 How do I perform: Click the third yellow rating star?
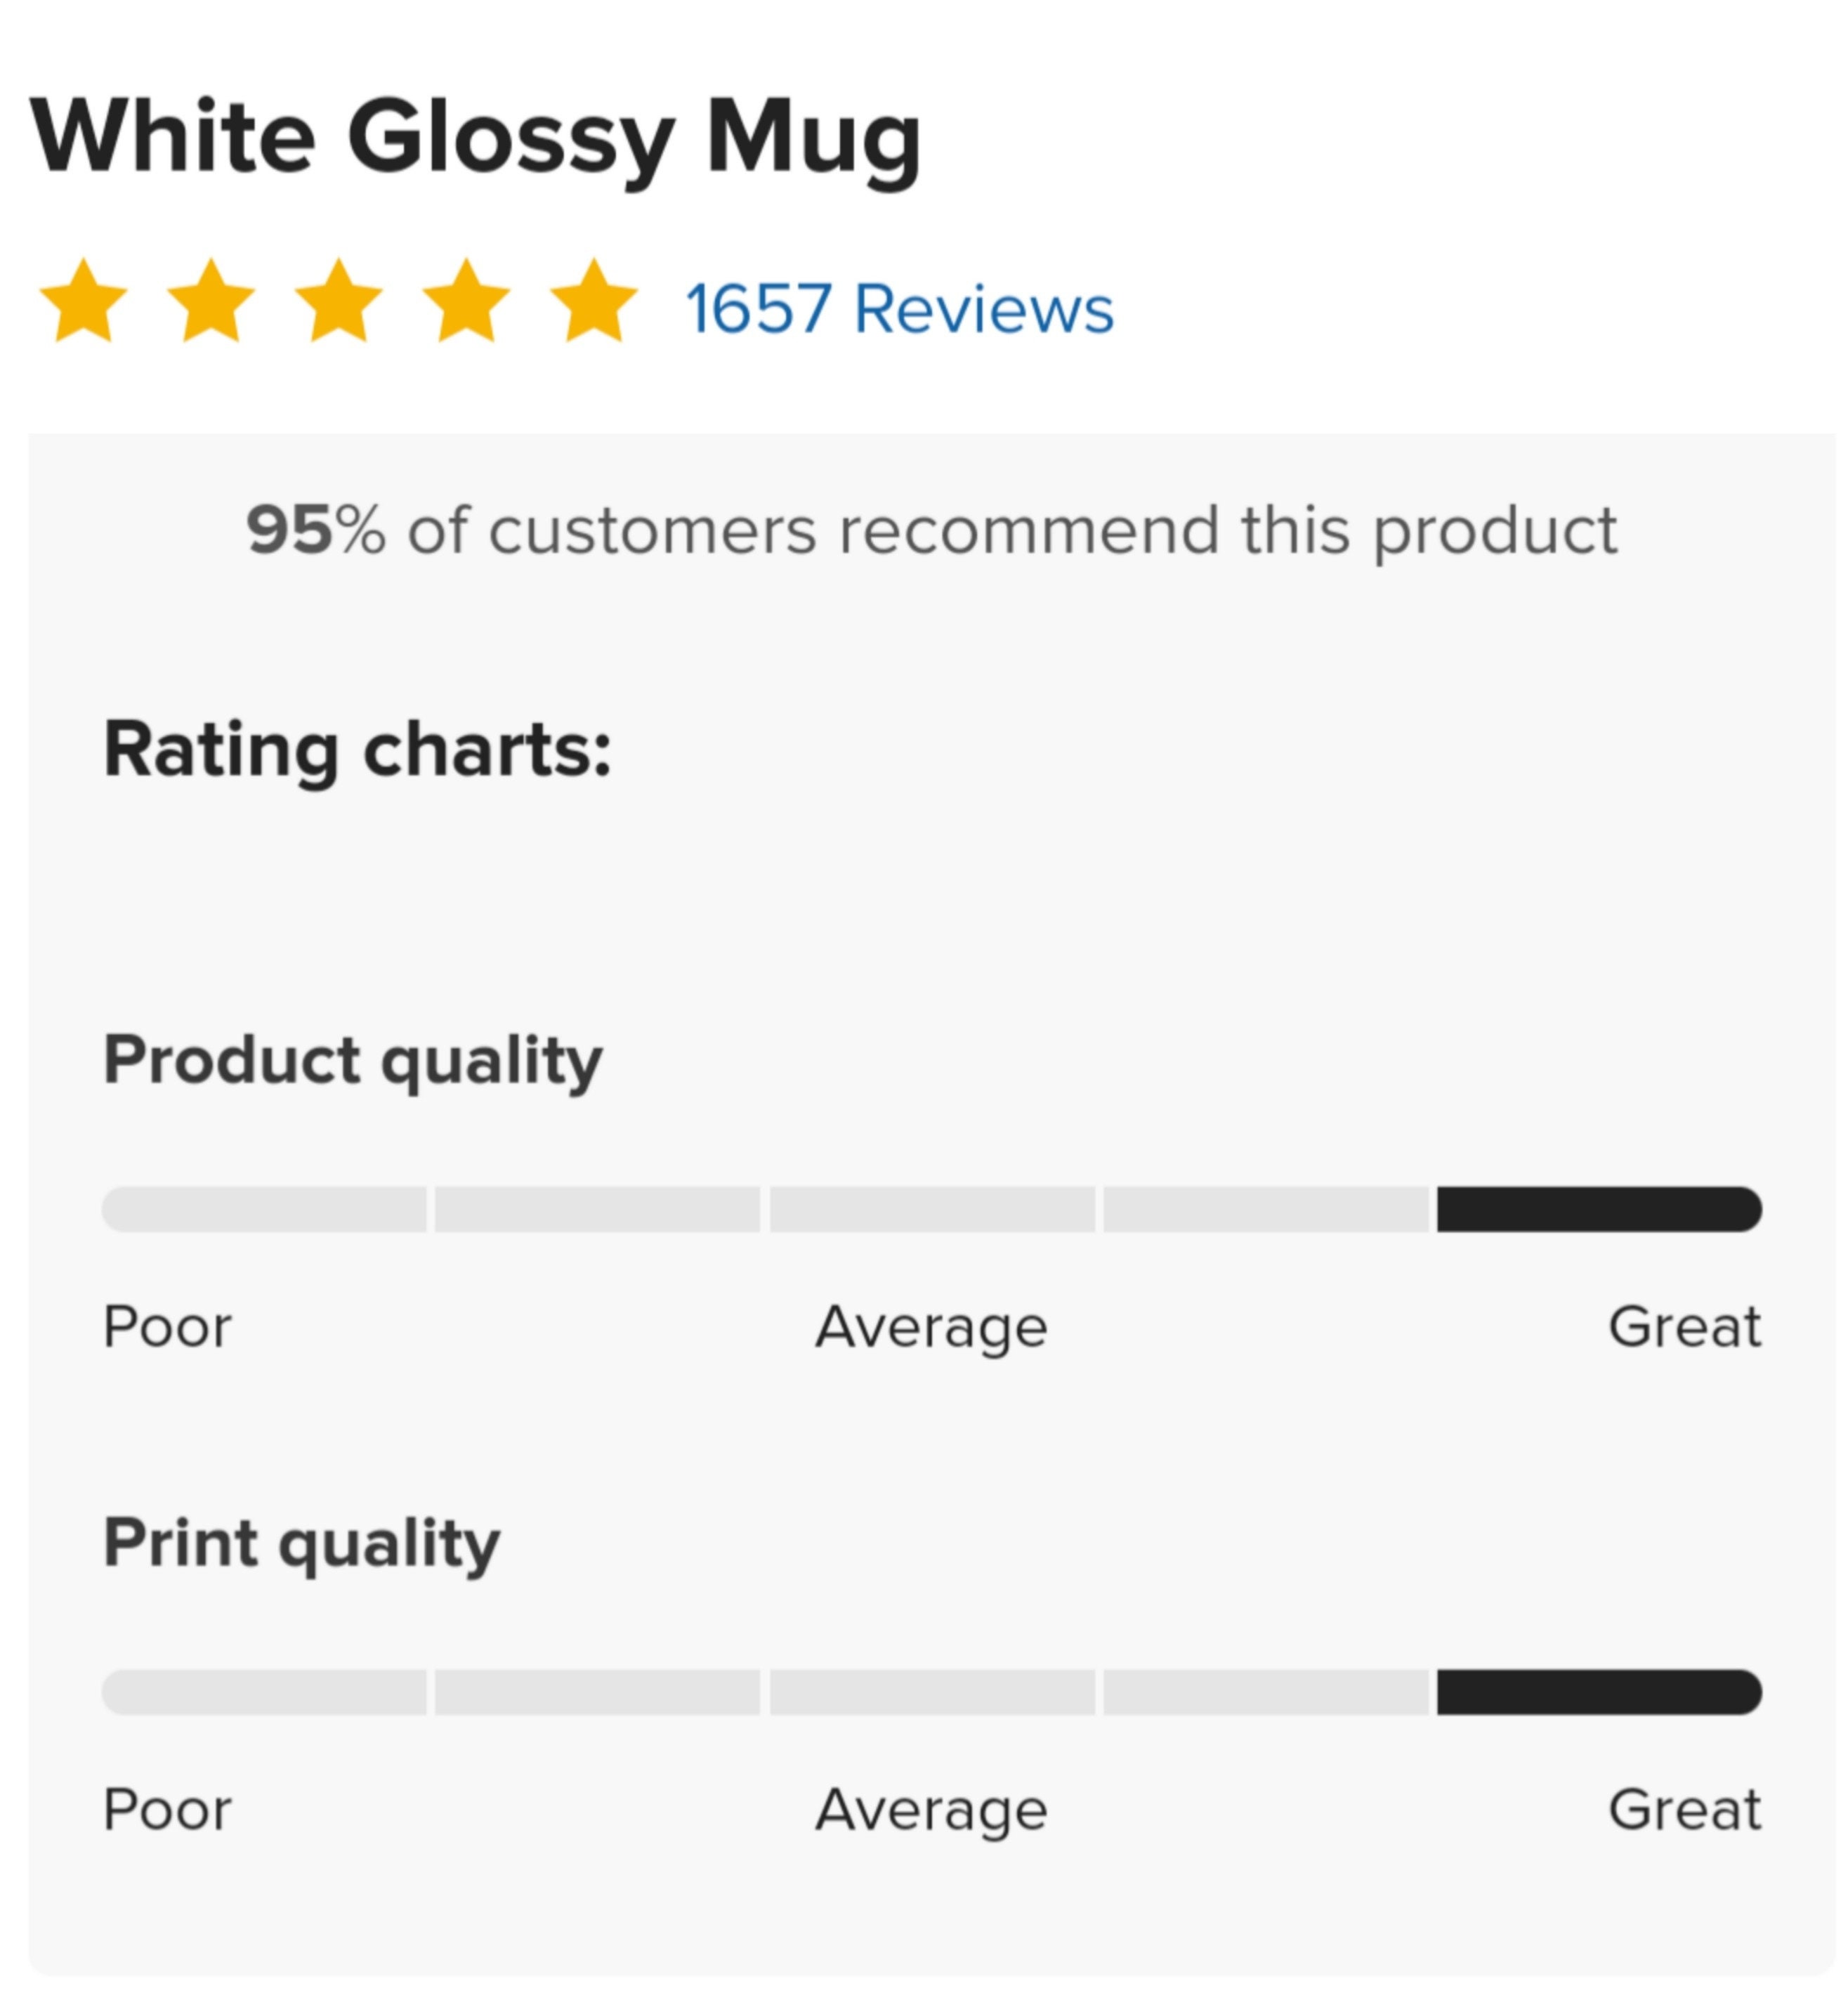point(339,302)
